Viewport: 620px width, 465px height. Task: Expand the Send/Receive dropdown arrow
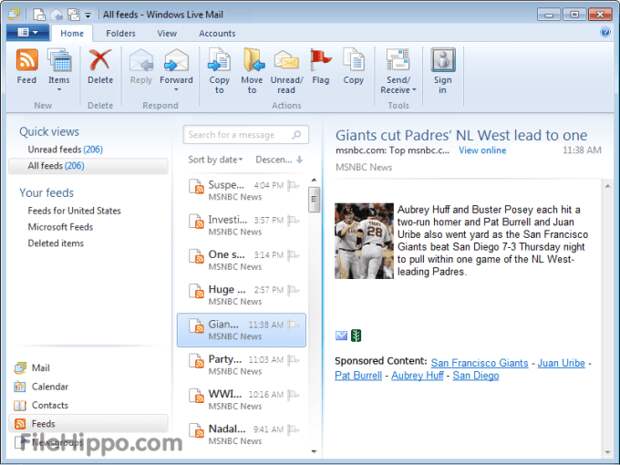414,90
